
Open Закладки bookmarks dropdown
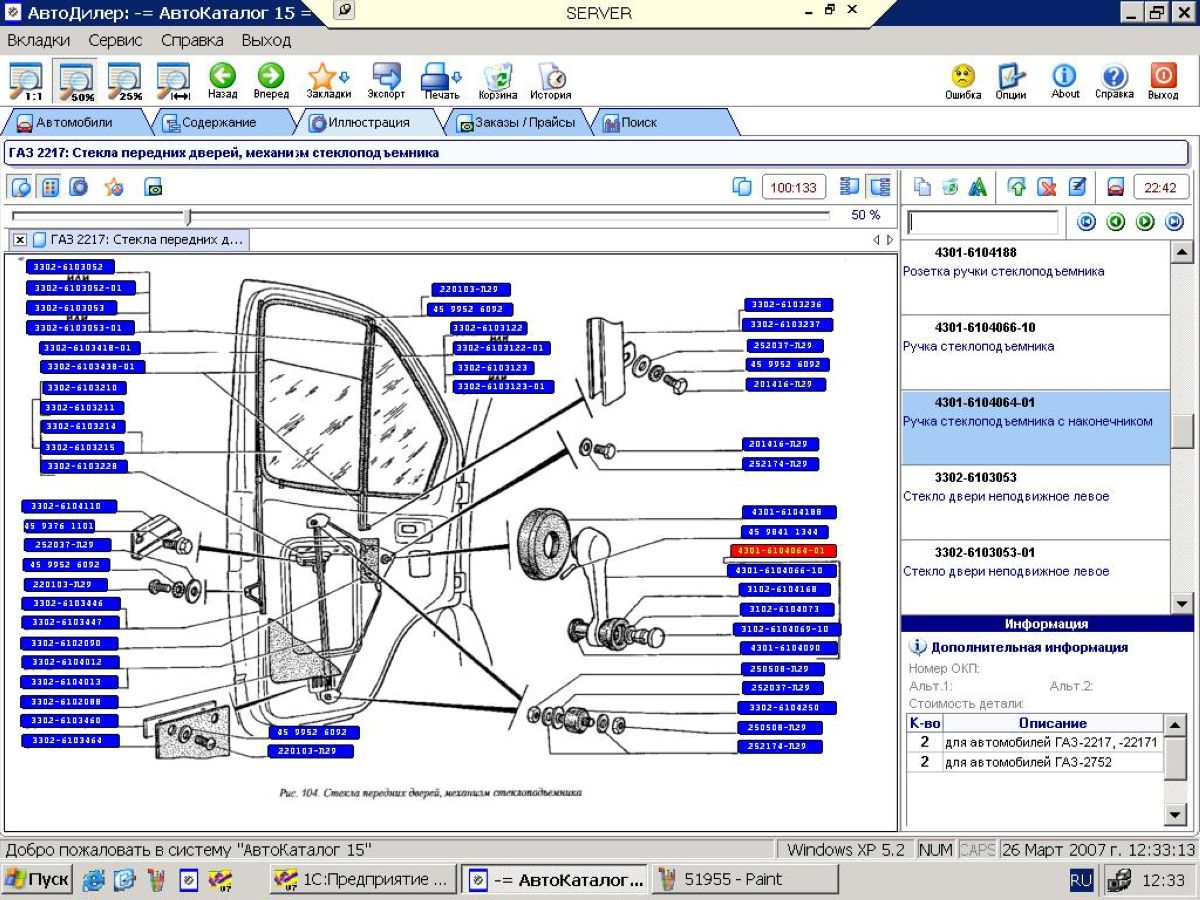pos(328,81)
